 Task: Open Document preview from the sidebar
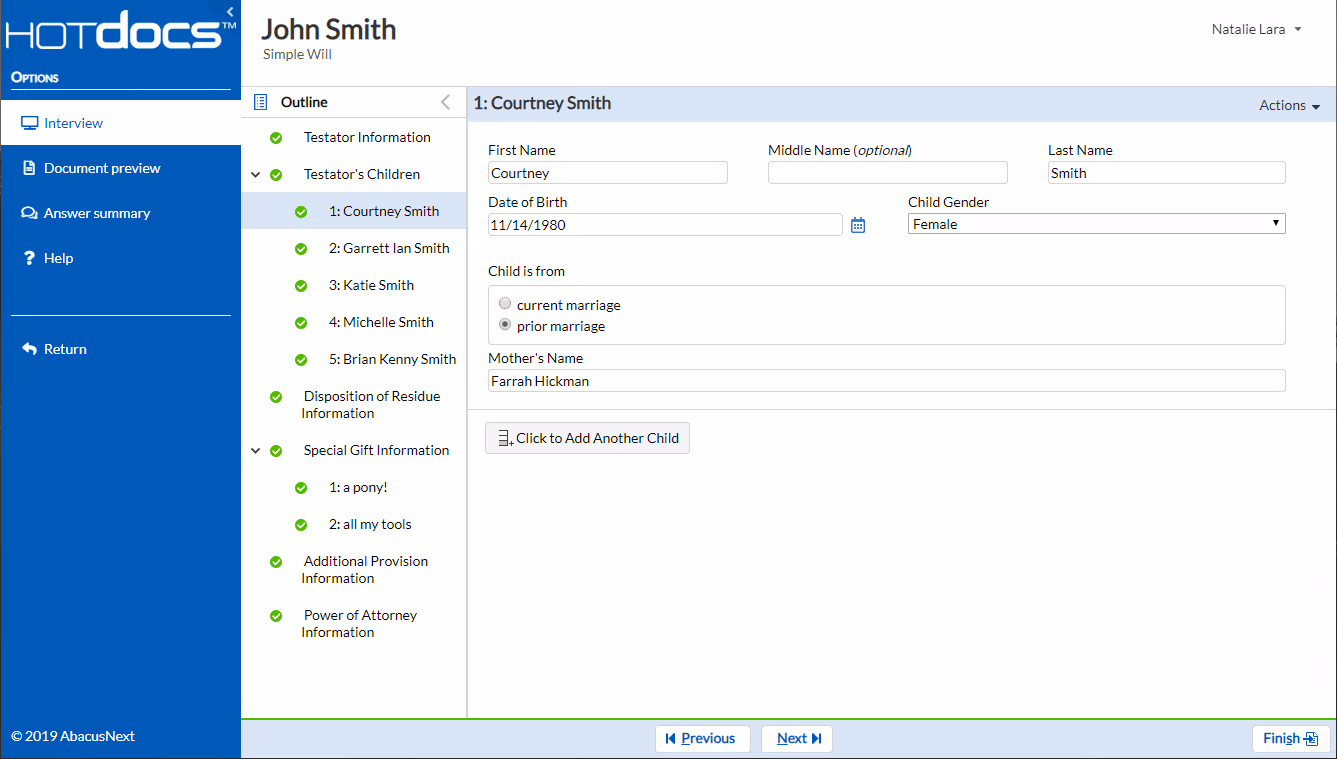30,168
